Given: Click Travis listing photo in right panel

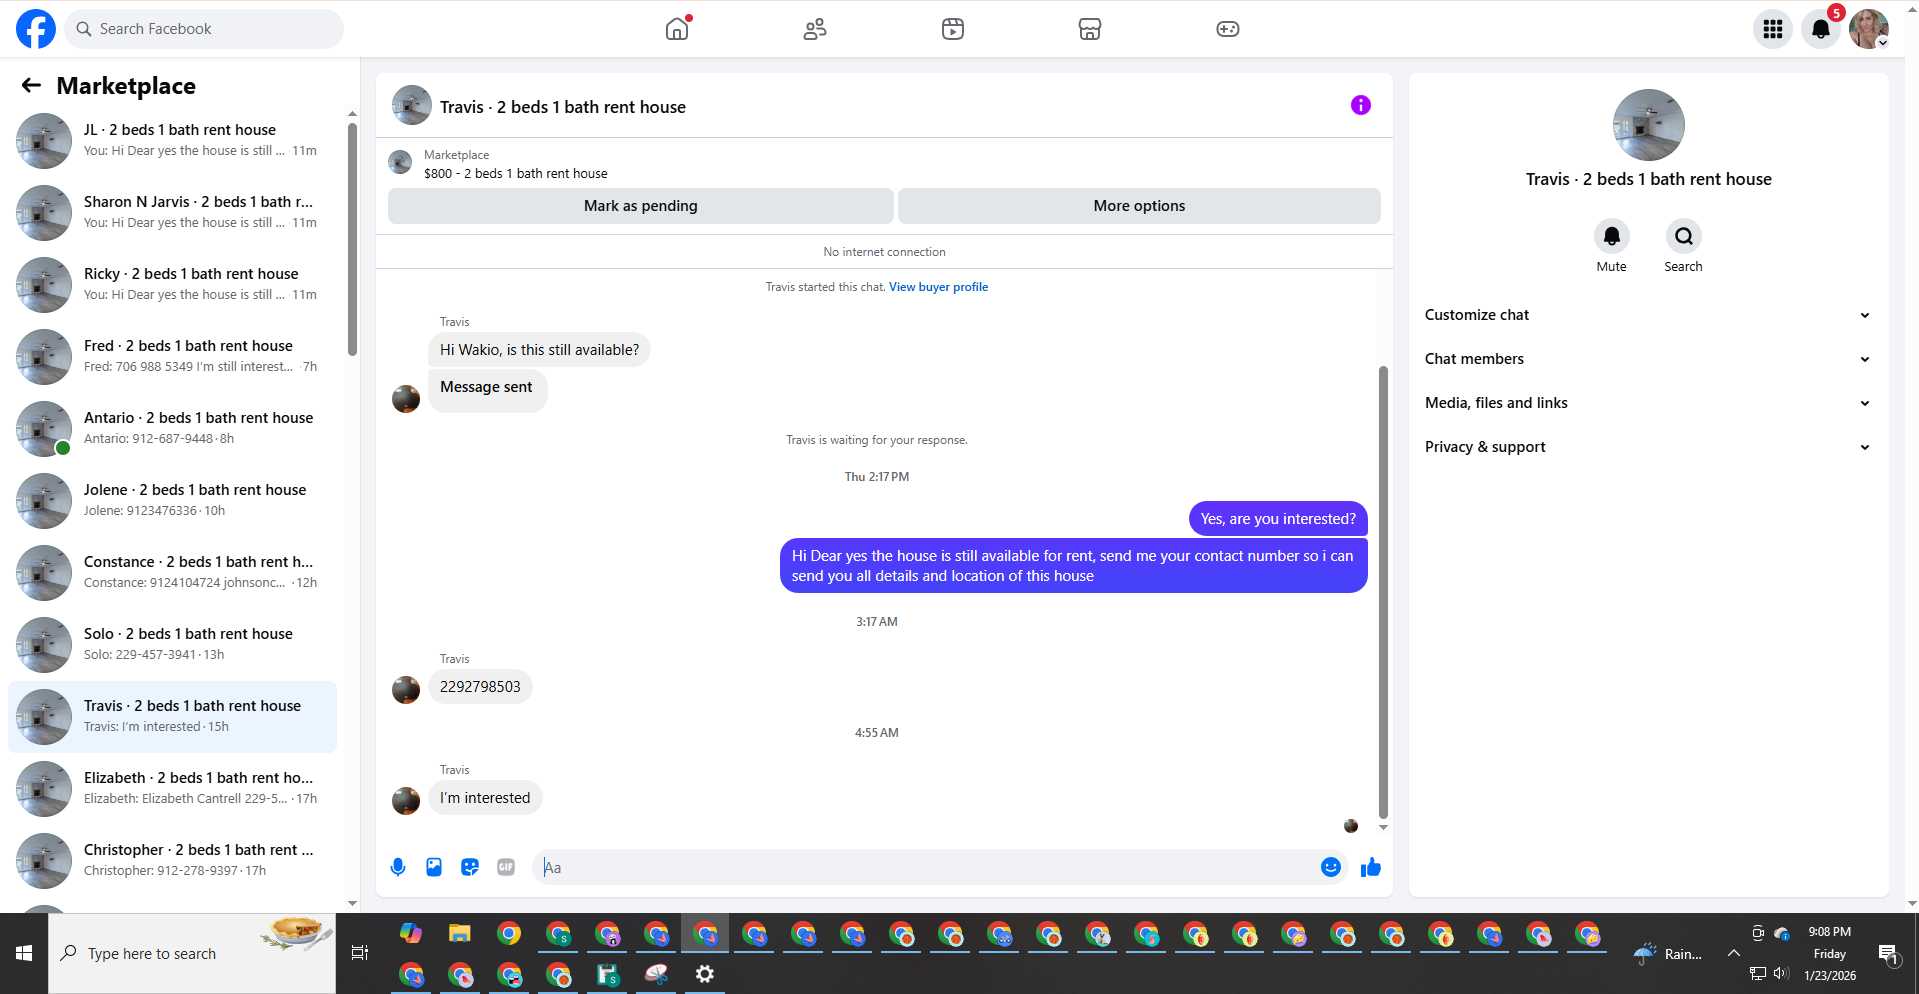Looking at the screenshot, I should 1648,125.
